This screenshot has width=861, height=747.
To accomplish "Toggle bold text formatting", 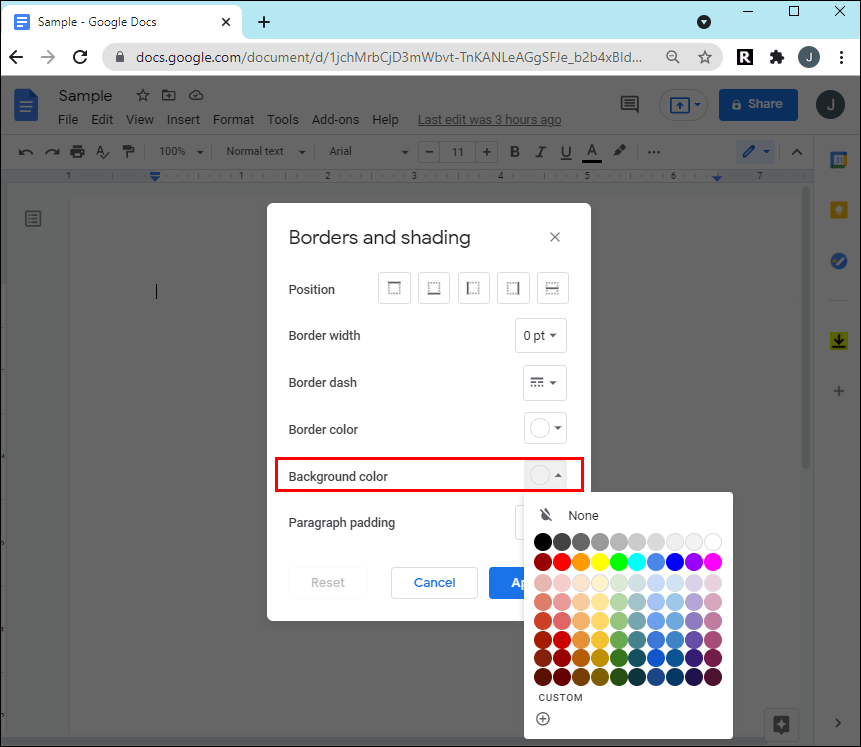I will (515, 152).
